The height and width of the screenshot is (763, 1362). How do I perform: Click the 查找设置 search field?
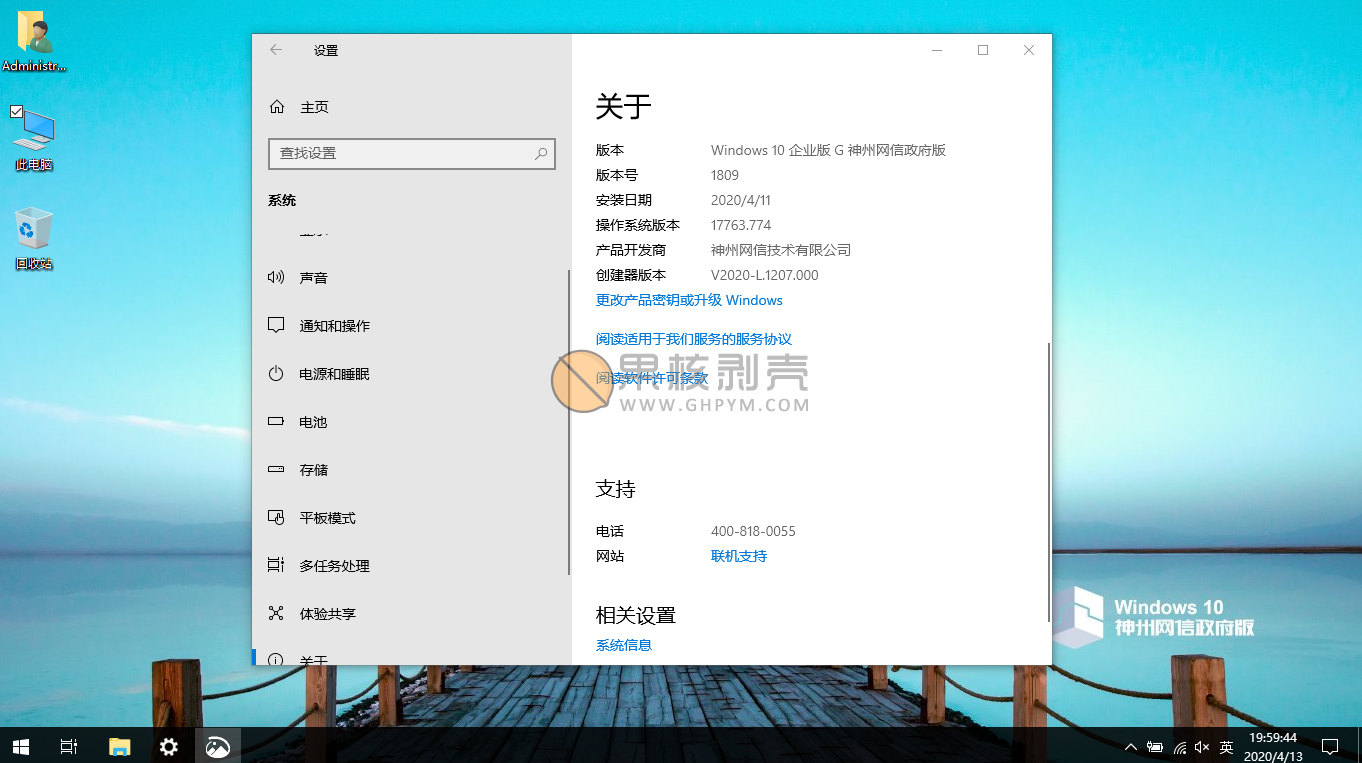click(400, 153)
